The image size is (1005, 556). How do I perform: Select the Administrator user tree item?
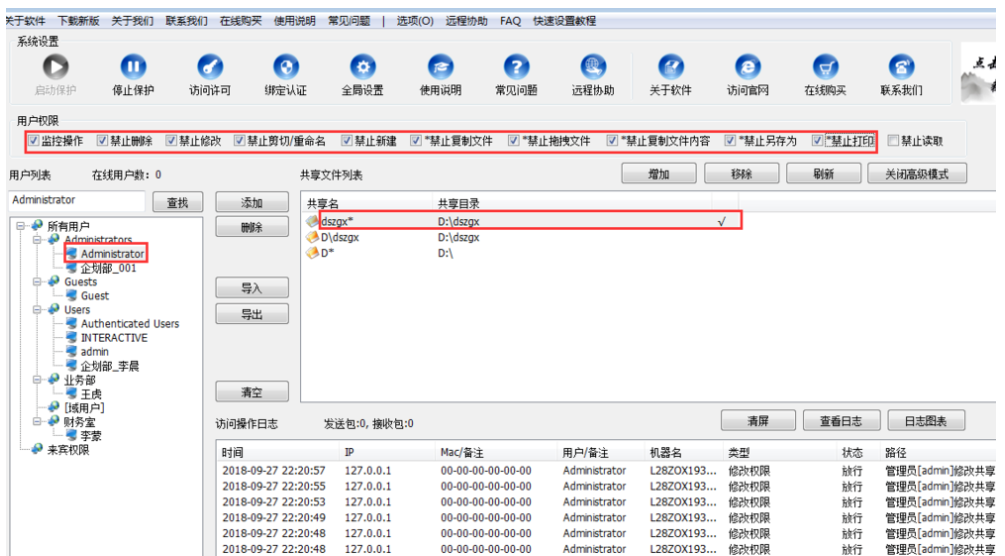tap(112, 254)
